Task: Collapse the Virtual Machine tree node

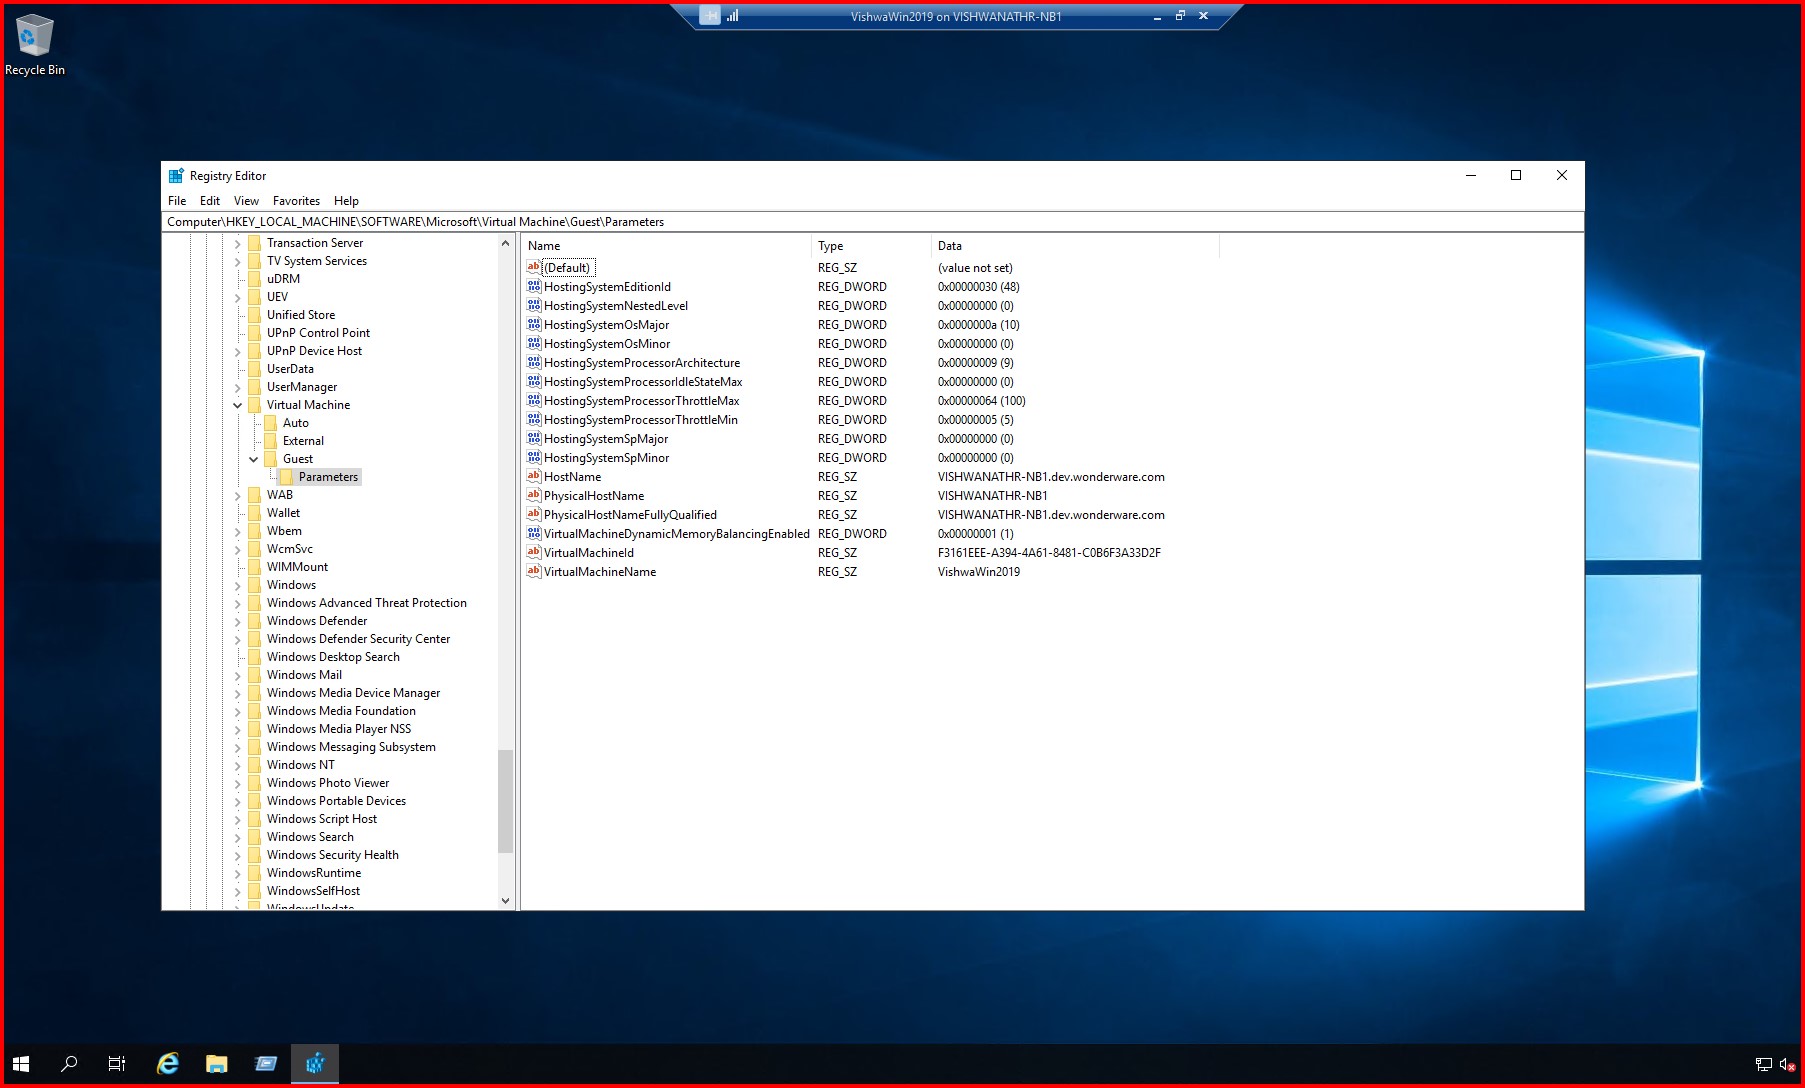Action: 238,405
